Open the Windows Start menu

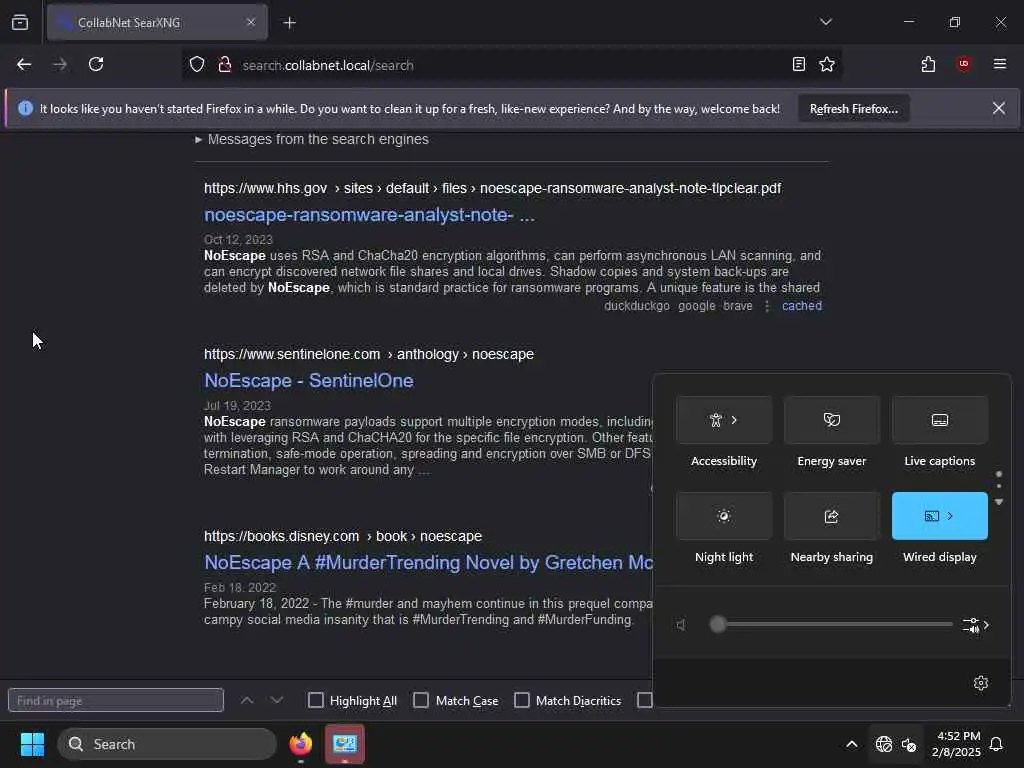pyautogui.click(x=32, y=744)
